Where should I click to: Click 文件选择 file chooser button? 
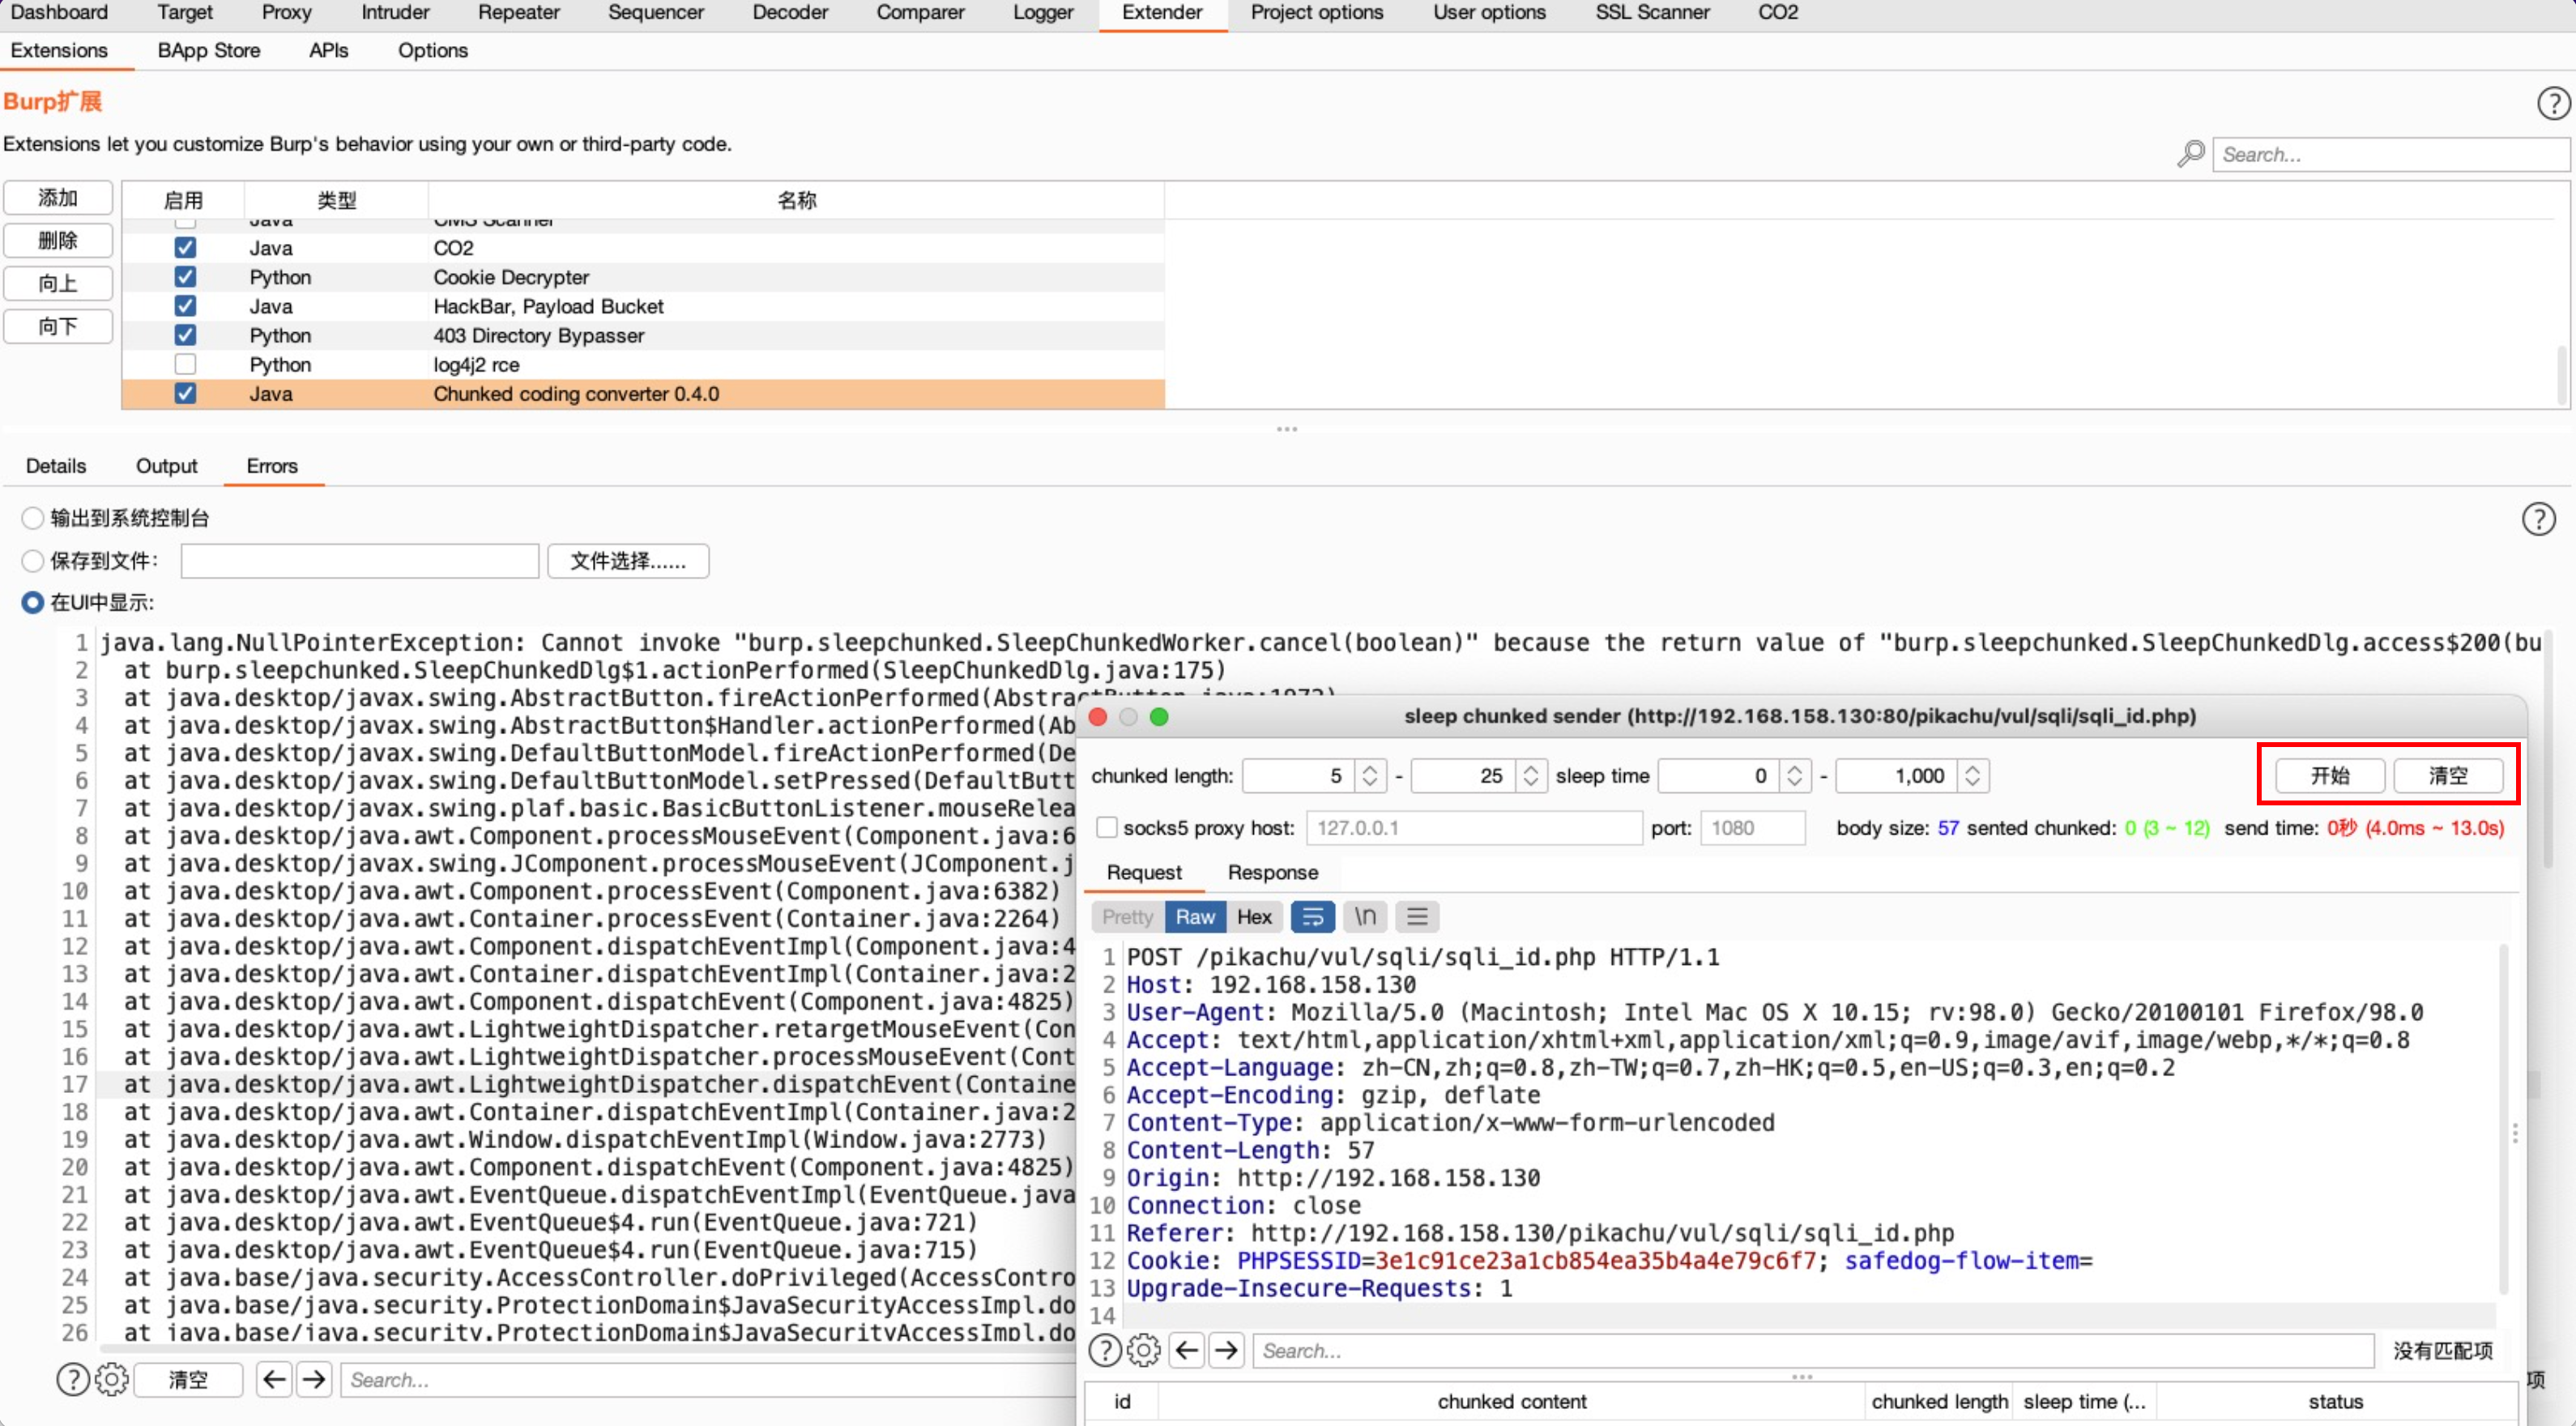(628, 560)
